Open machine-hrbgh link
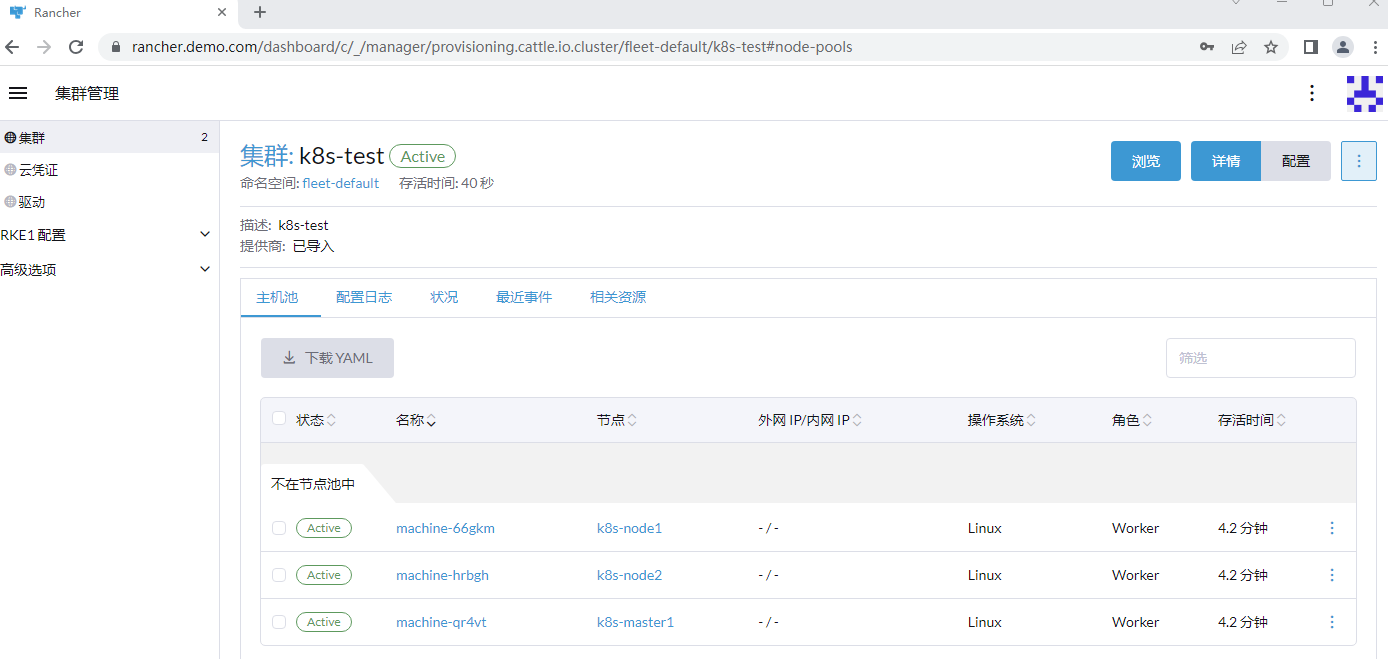This screenshot has height=659, width=1388. [442, 575]
